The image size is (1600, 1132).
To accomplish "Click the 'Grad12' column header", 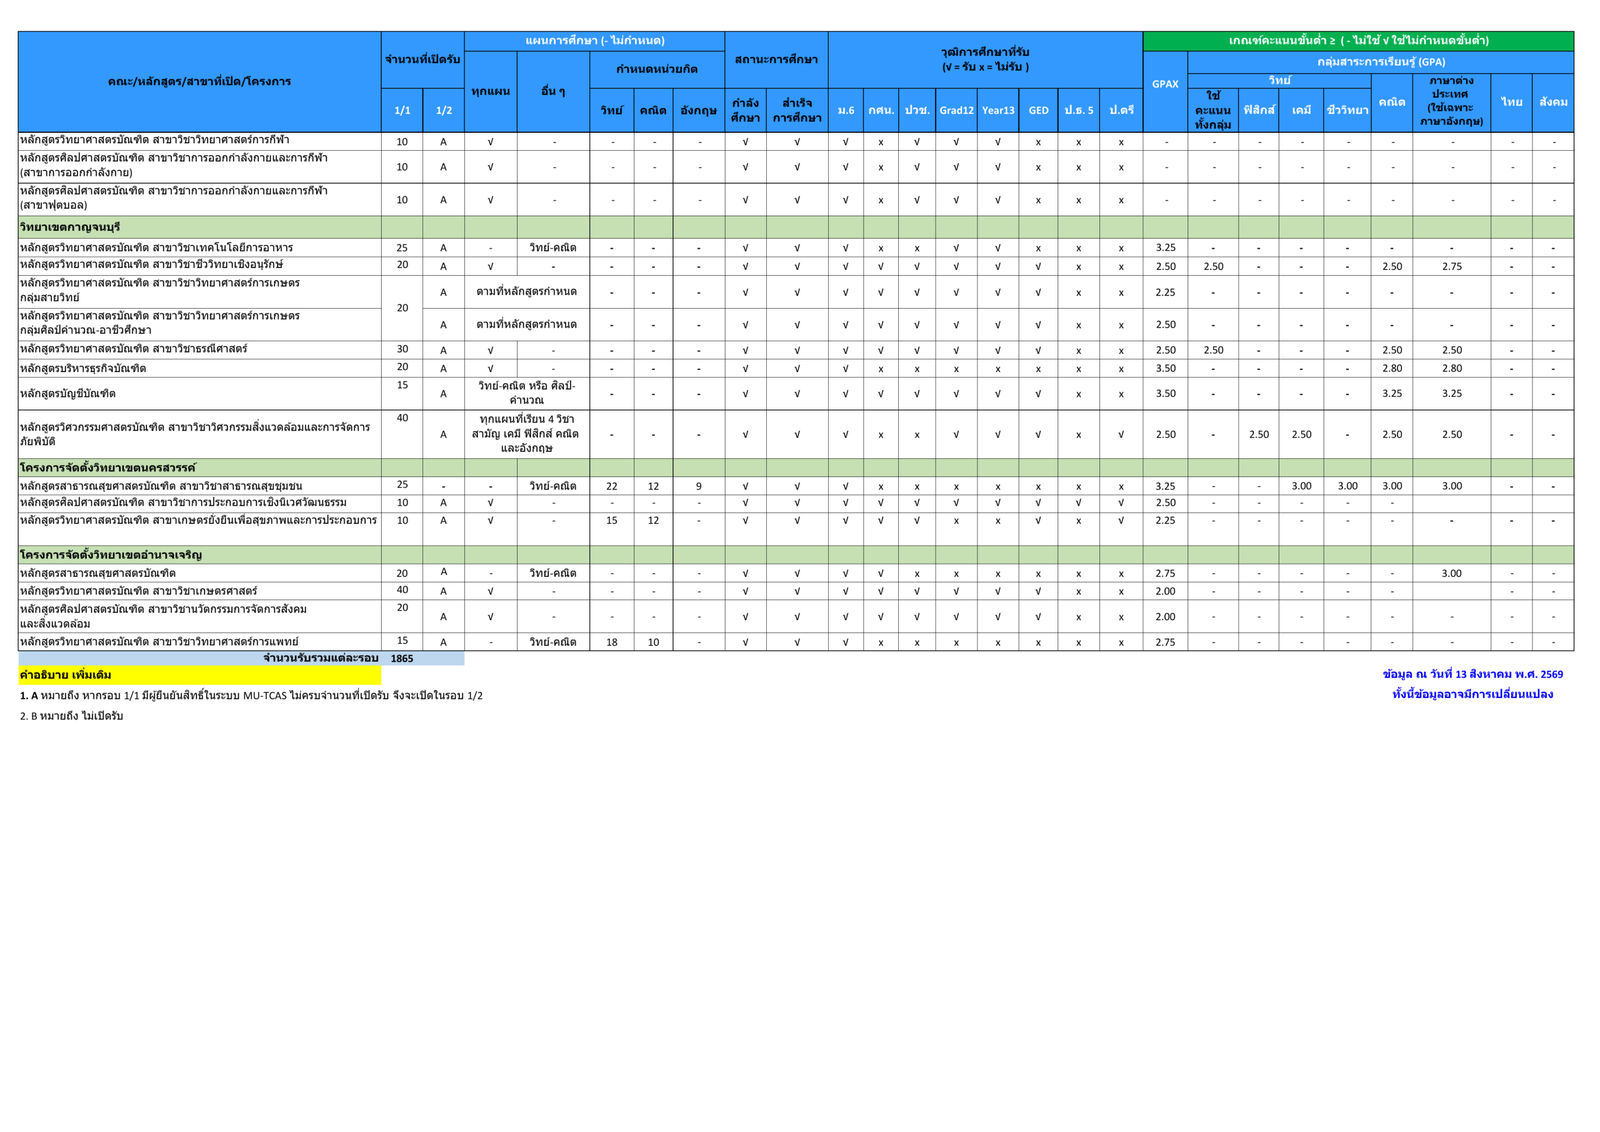I will (956, 110).
